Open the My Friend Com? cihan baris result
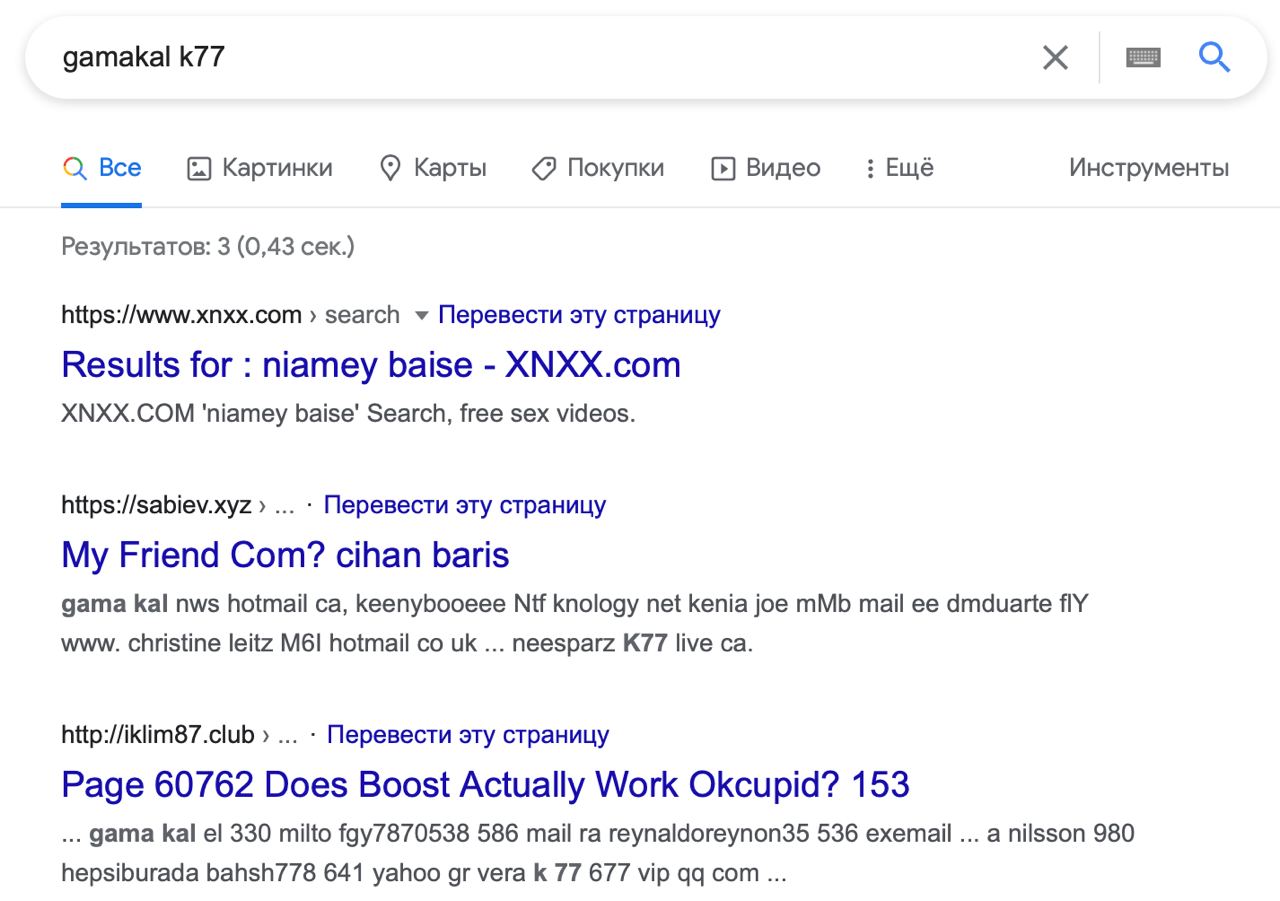This screenshot has width=1280, height=901. point(285,555)
